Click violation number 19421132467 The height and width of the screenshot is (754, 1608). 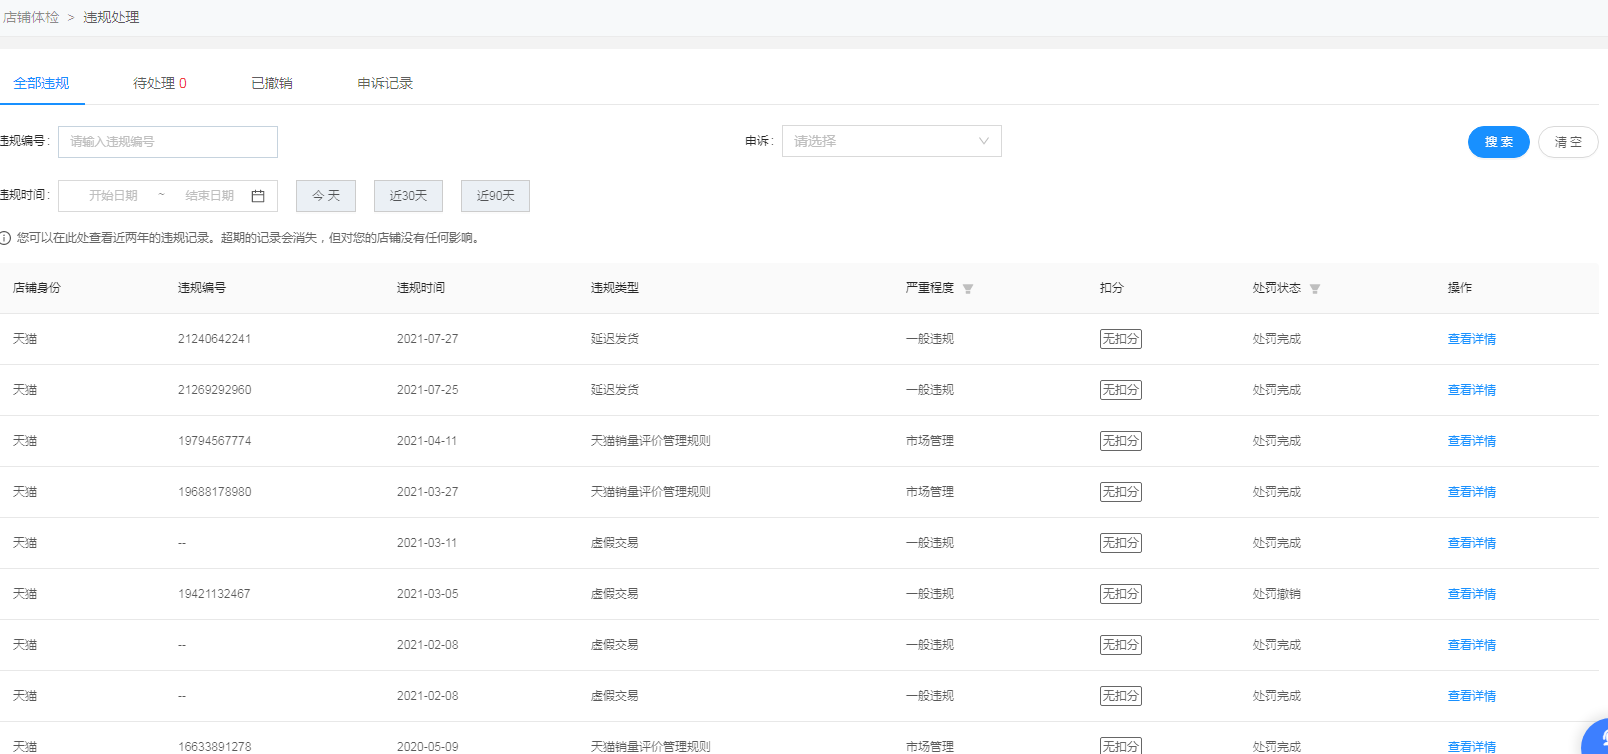pos(214,594)
